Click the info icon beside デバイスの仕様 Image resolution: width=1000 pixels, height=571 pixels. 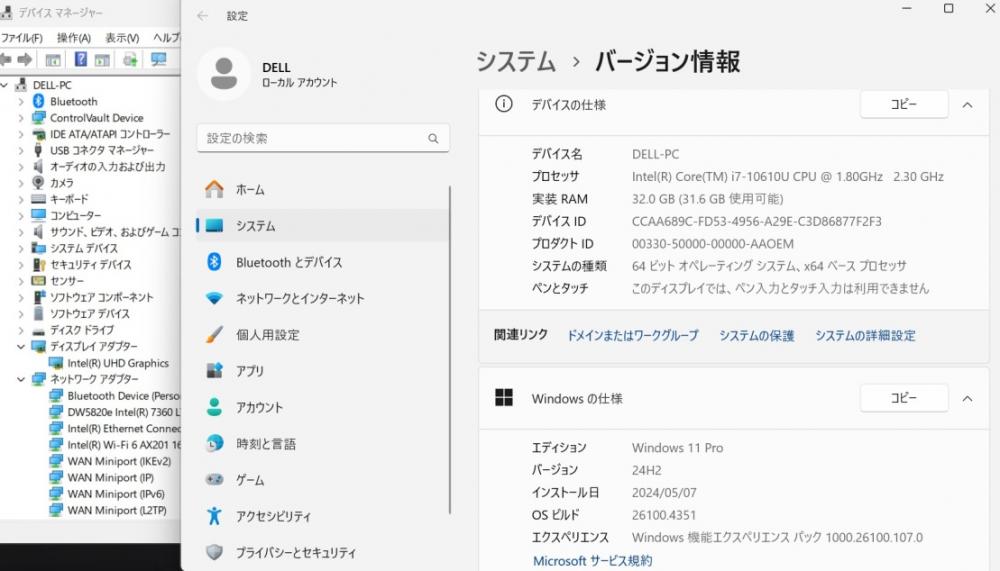point(504,104)
